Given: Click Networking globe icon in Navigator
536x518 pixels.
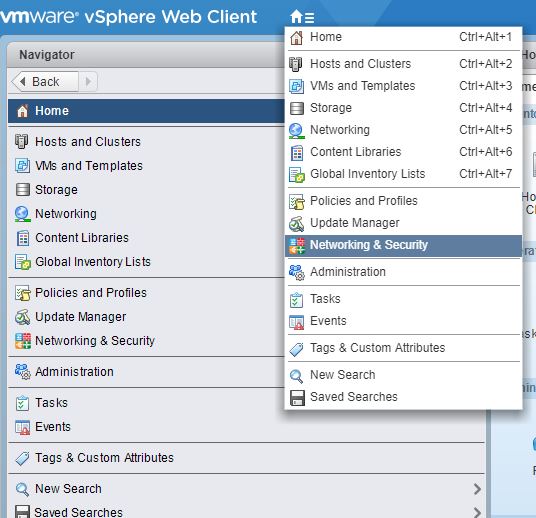Looking at the screenshot, I should (x=23, y=214).
